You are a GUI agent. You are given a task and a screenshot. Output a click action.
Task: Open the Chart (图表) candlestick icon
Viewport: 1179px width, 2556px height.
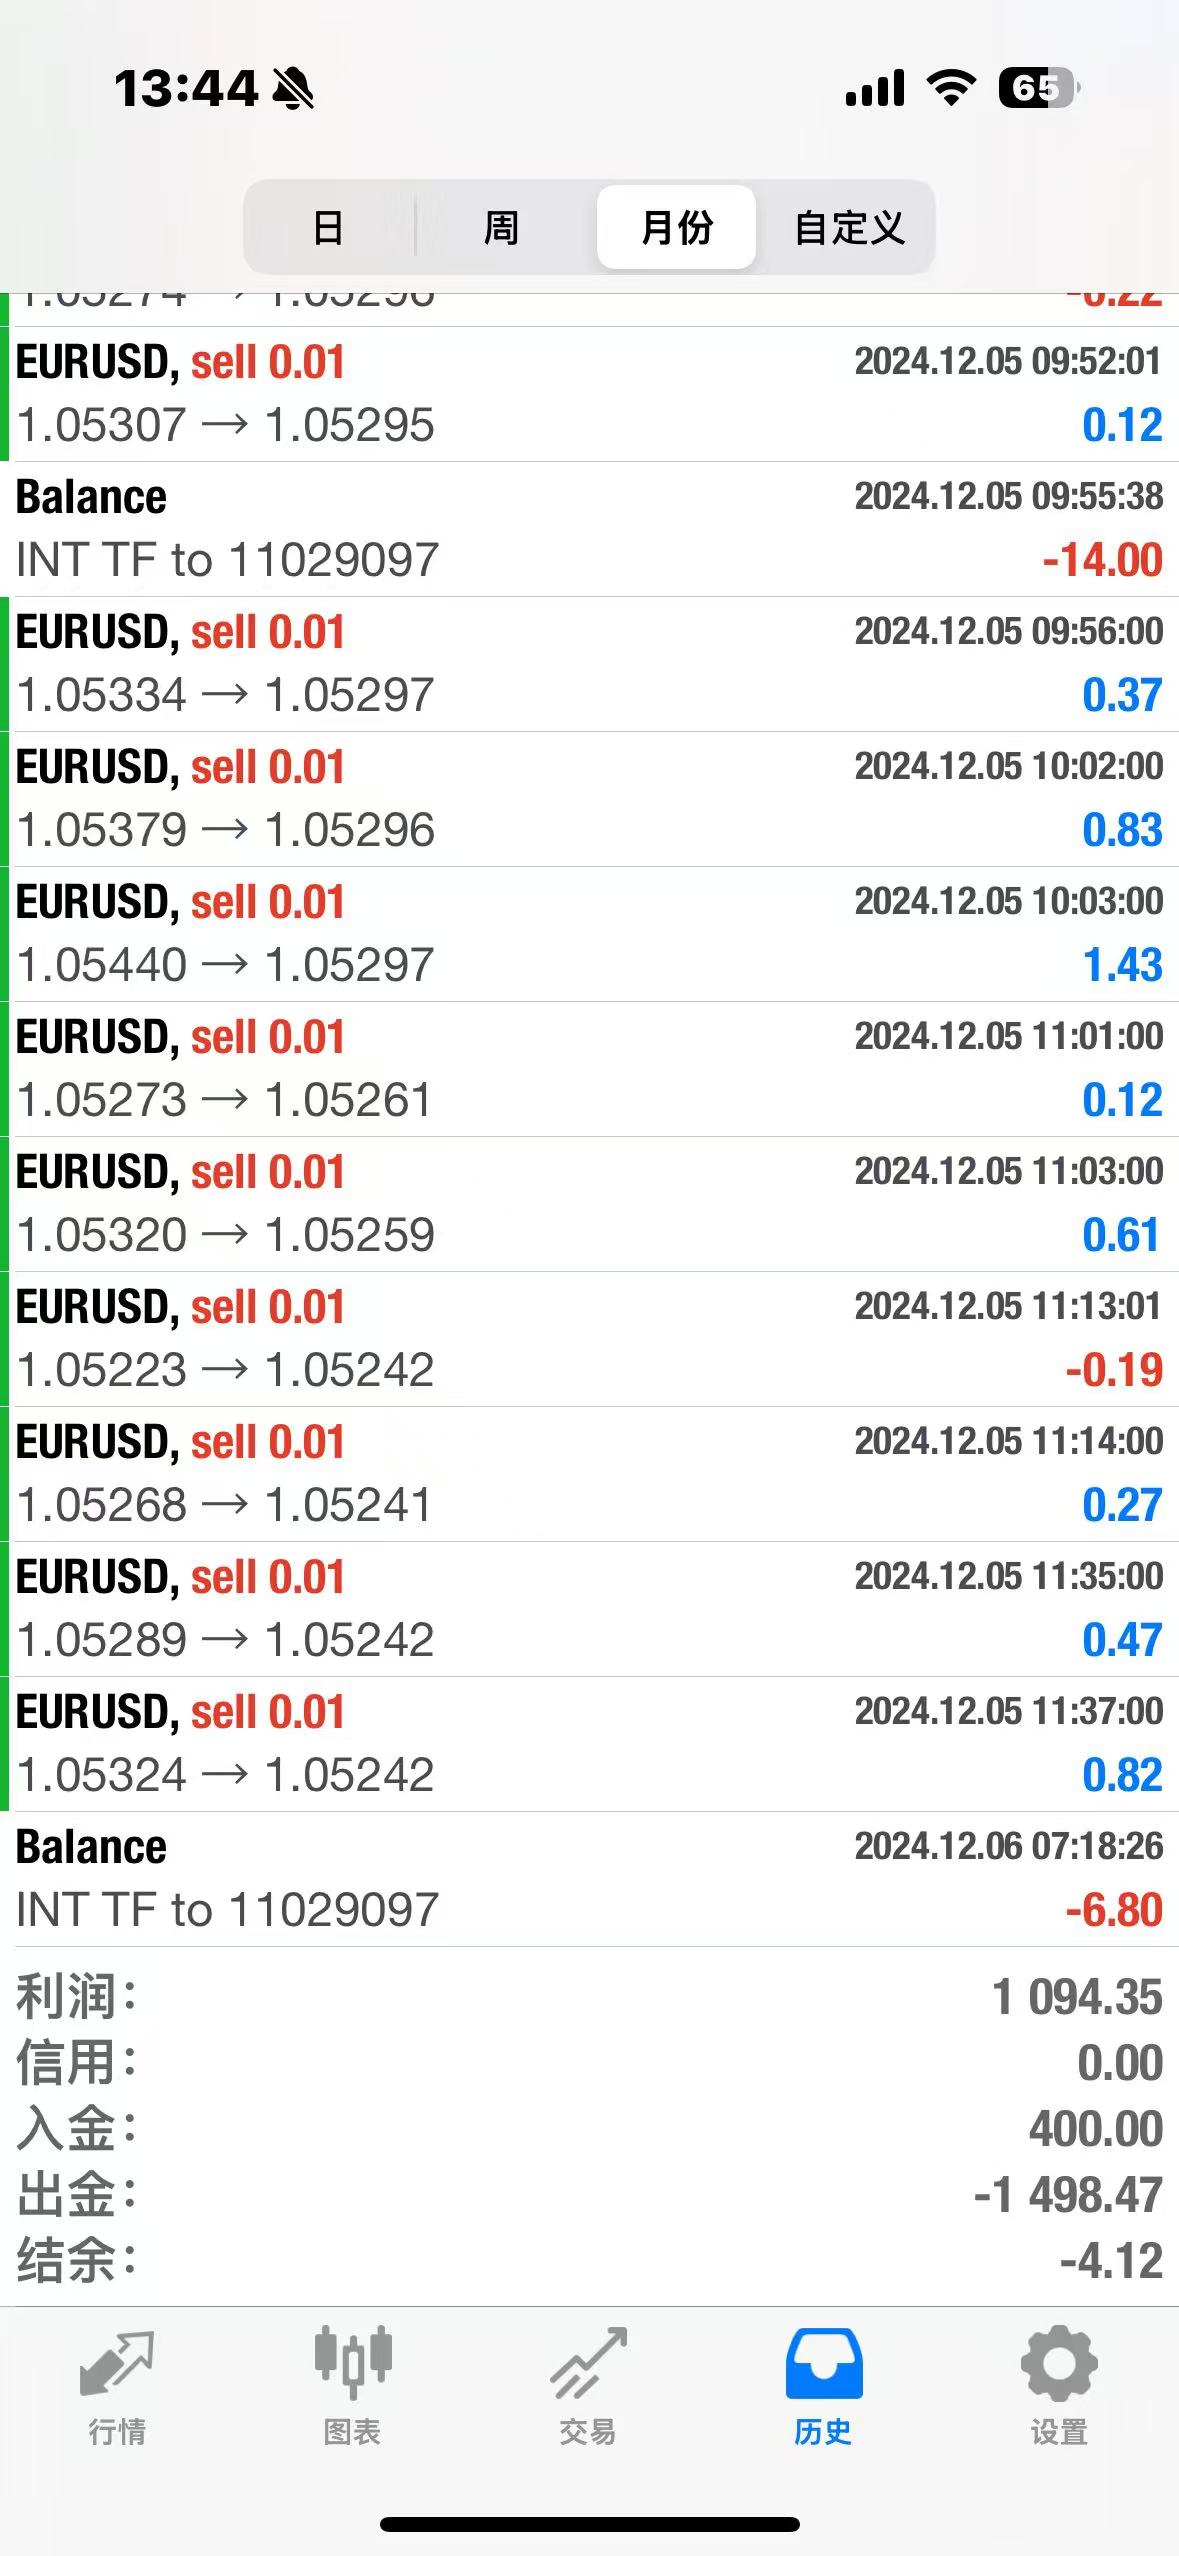[x=352, y=2364]
